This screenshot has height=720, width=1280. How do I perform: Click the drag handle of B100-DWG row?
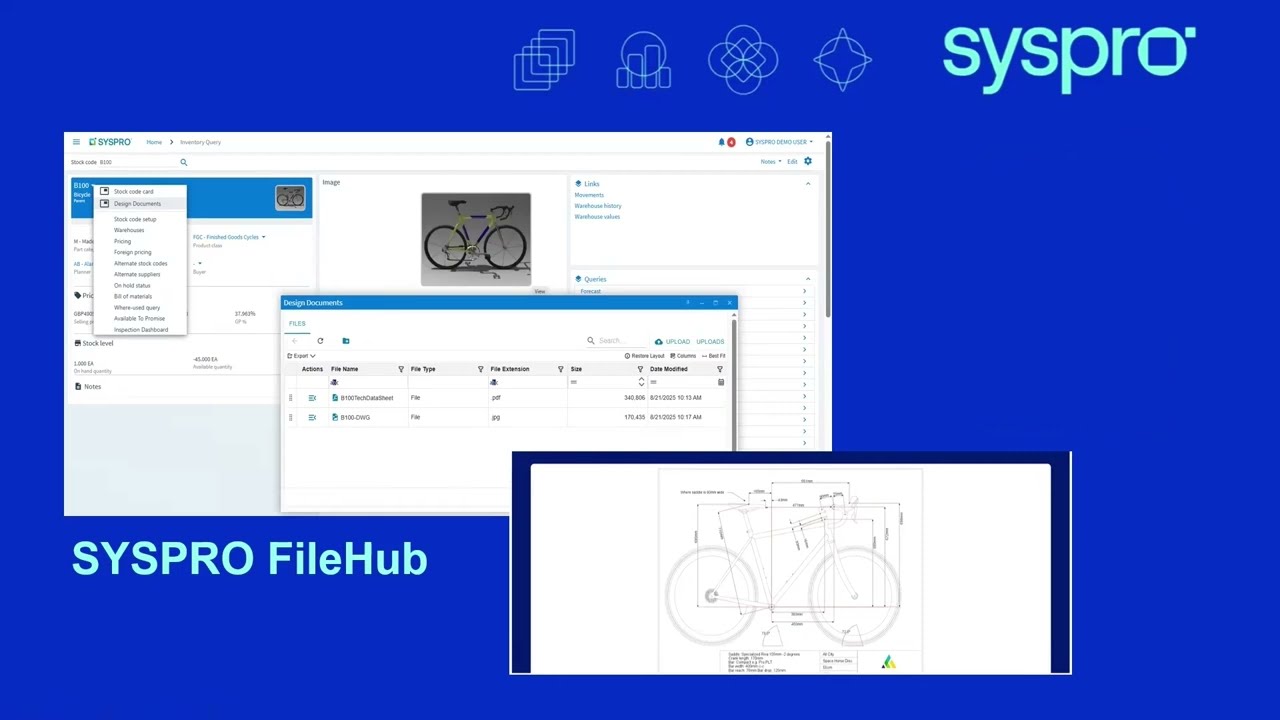click(x=291, y=417)
